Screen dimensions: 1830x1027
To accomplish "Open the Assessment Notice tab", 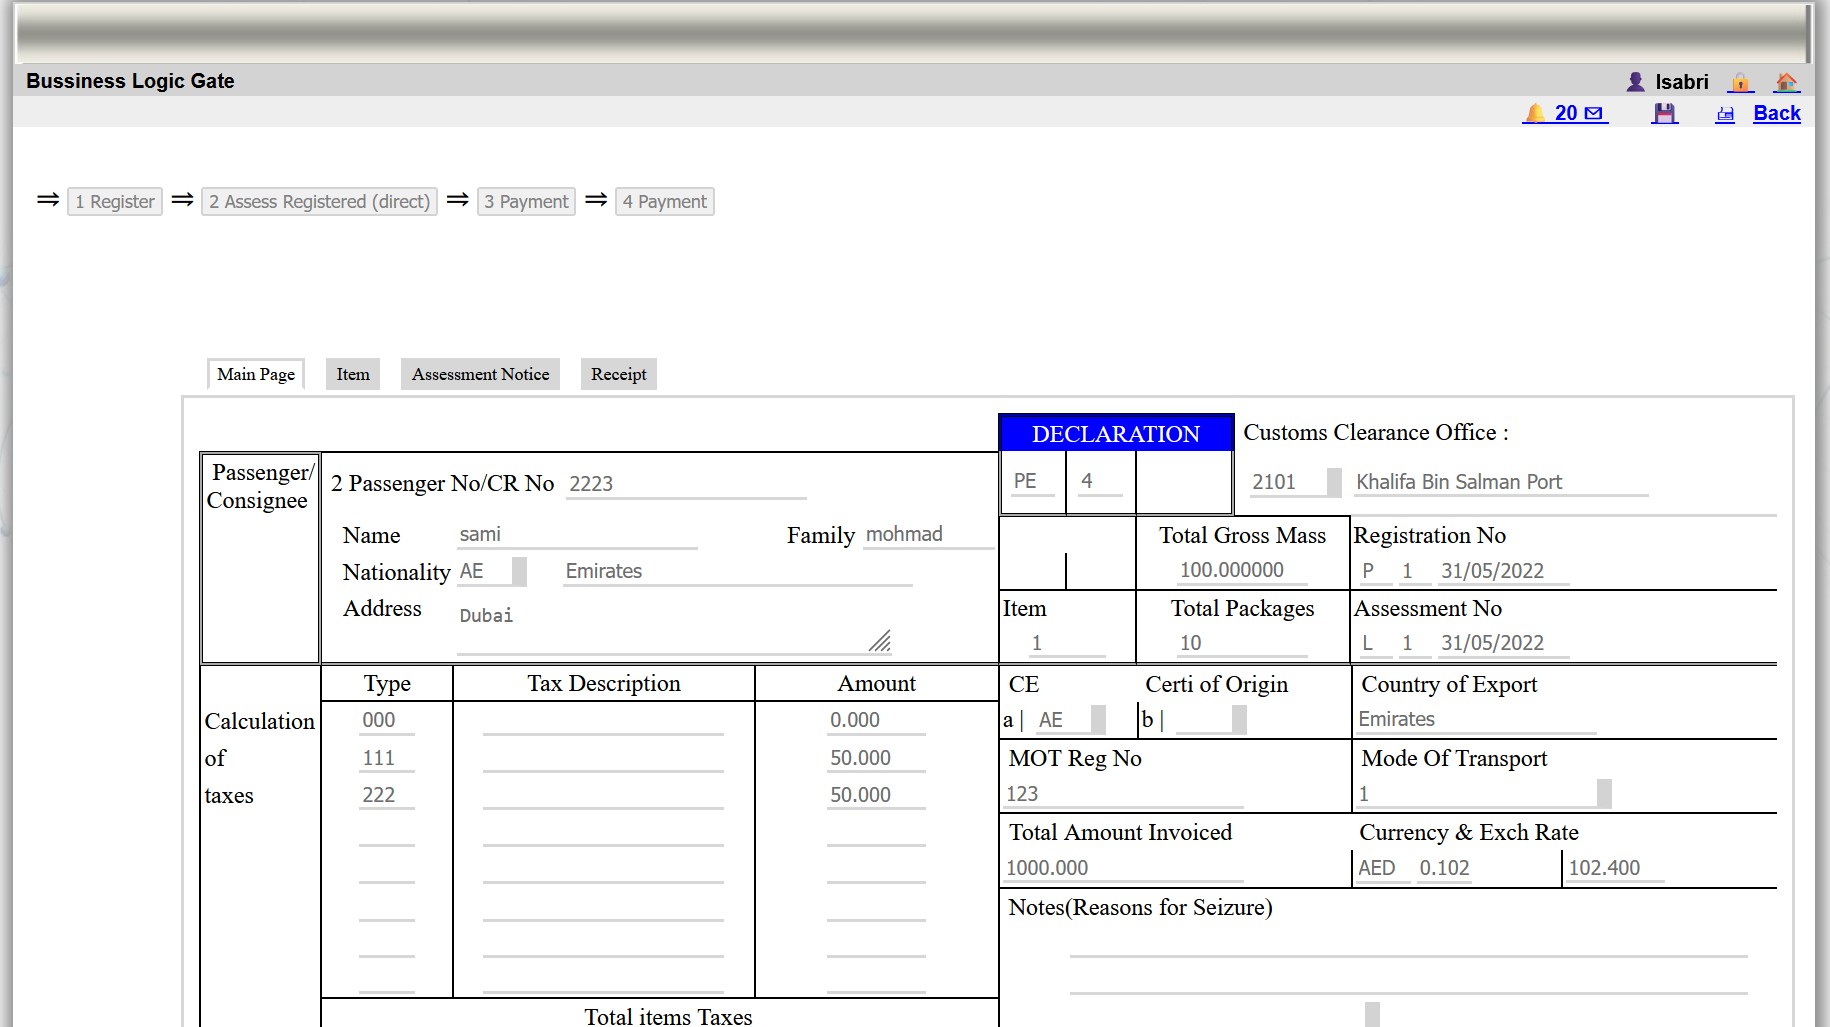I will tap(480, 374).
